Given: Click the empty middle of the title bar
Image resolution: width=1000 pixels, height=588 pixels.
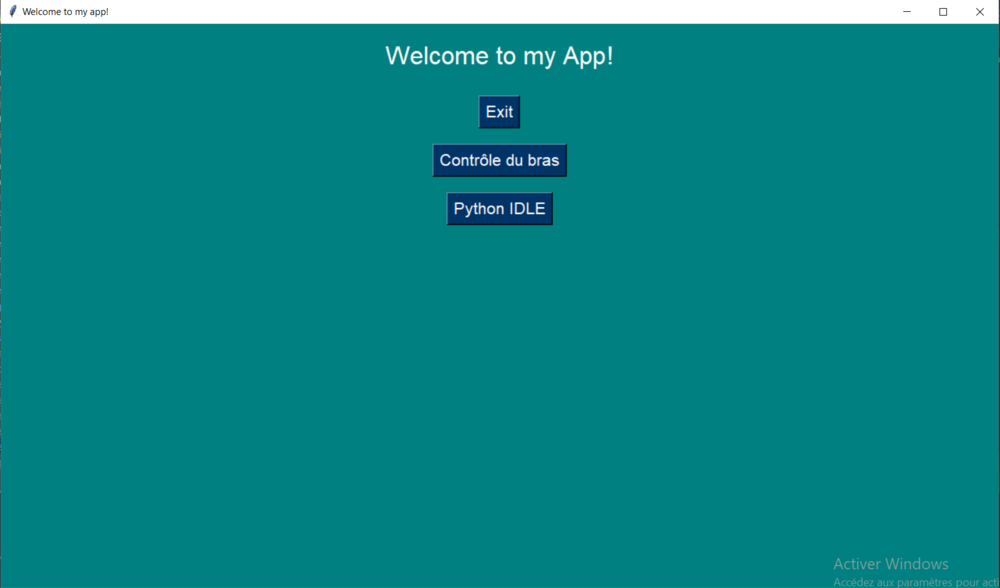Looking at the screenshot, I should (x=500, y=11).
